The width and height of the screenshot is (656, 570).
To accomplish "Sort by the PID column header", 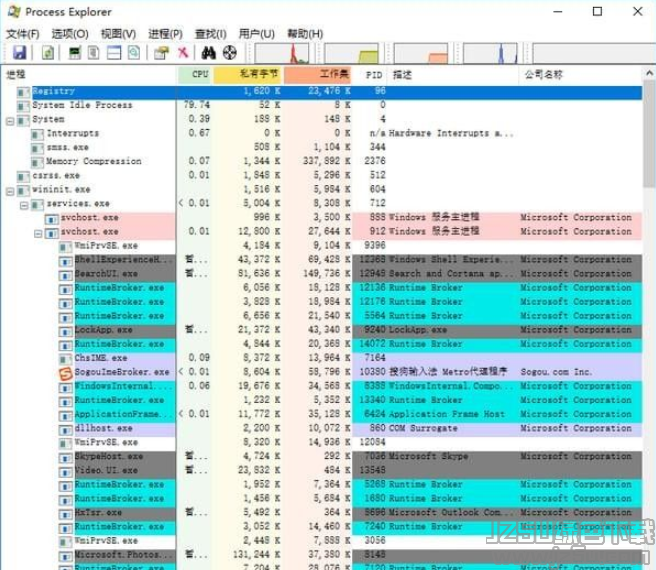I will [x=370, y=75].
